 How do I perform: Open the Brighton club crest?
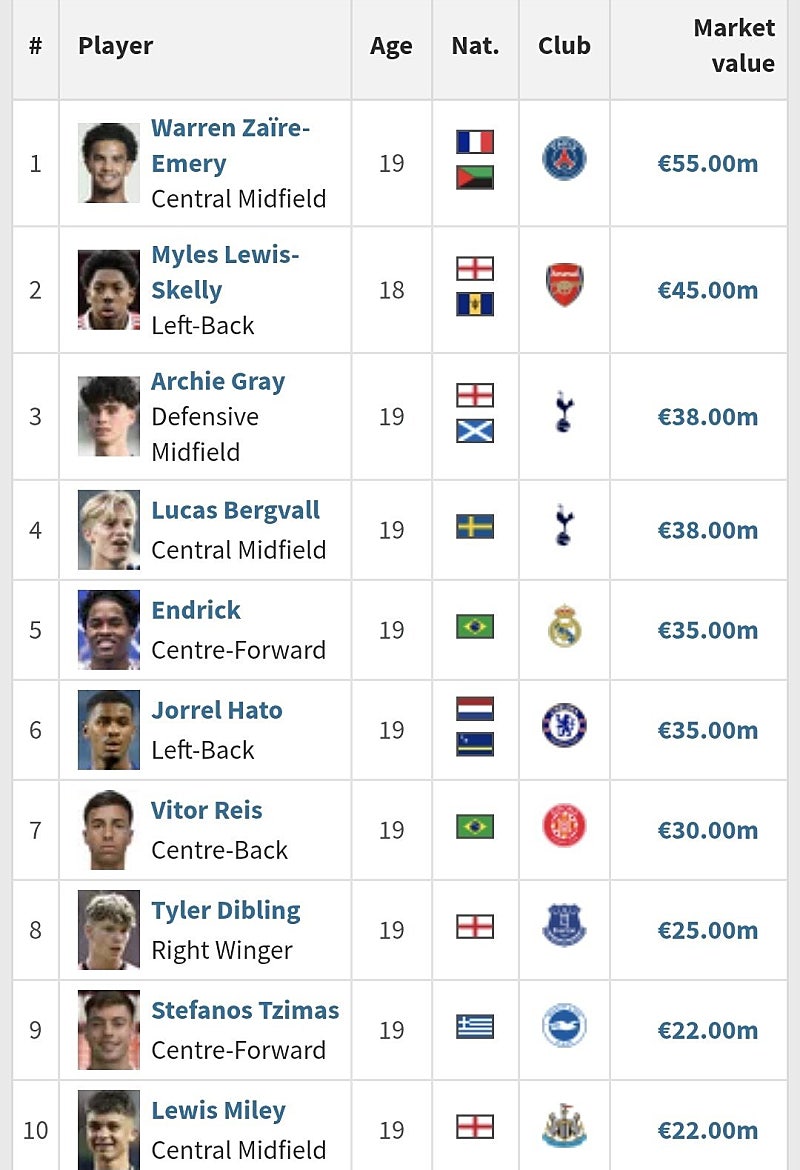pos(564,1027)
